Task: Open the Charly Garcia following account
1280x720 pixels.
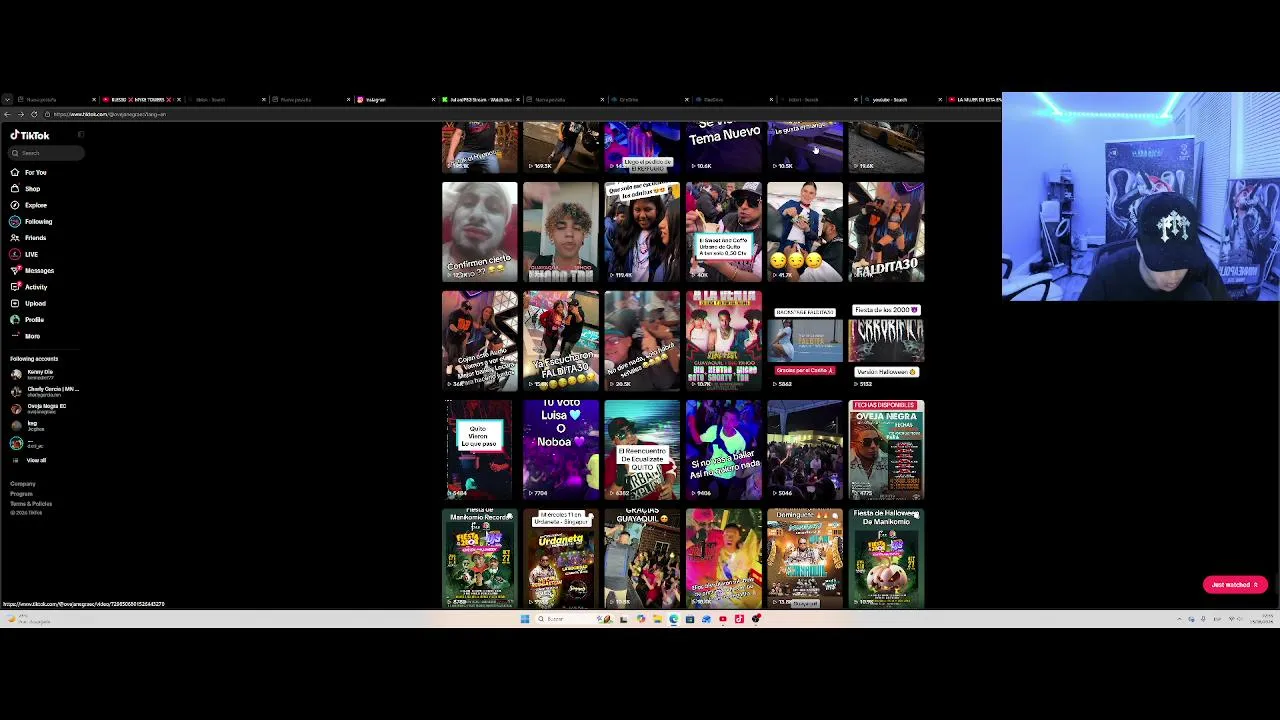Action: [x=44, y=391]
